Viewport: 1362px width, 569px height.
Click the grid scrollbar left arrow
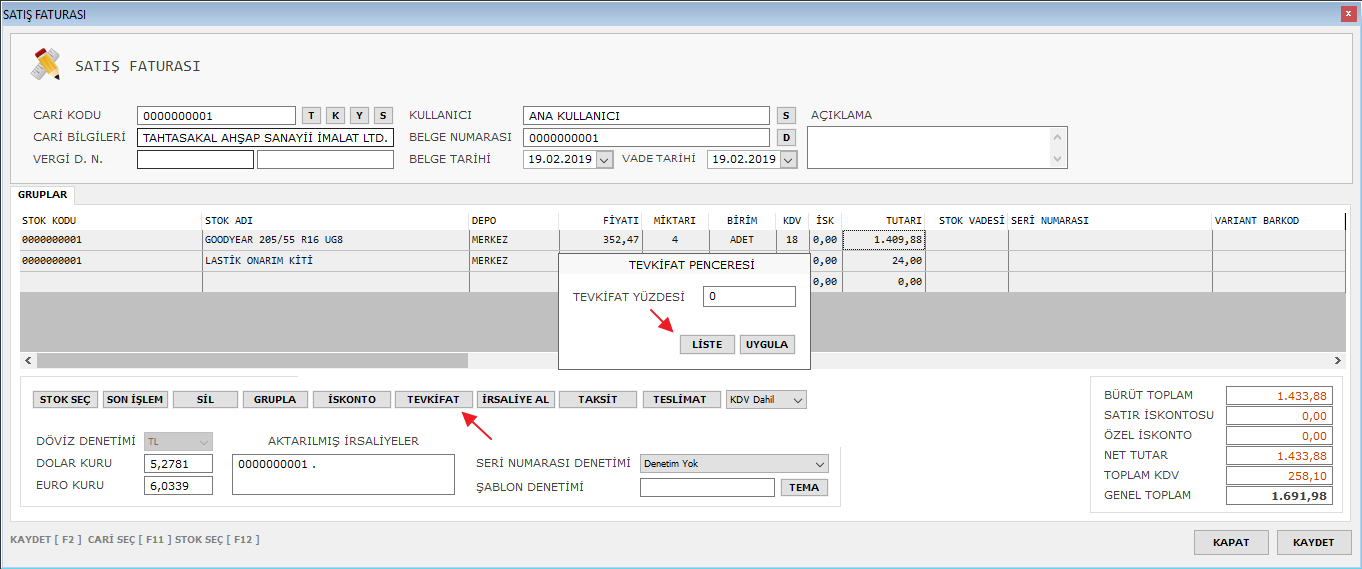click(x=28, y=360)
